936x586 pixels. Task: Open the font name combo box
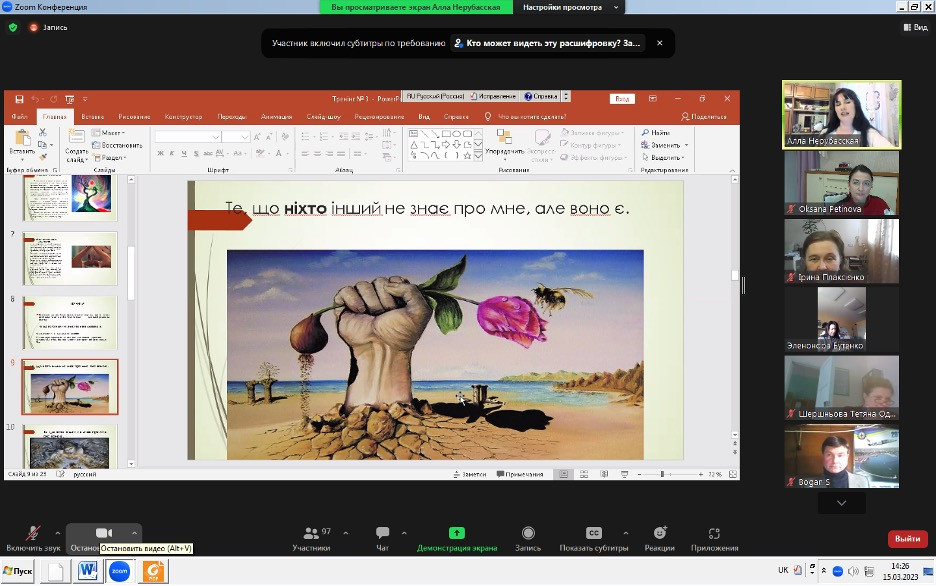187,137
